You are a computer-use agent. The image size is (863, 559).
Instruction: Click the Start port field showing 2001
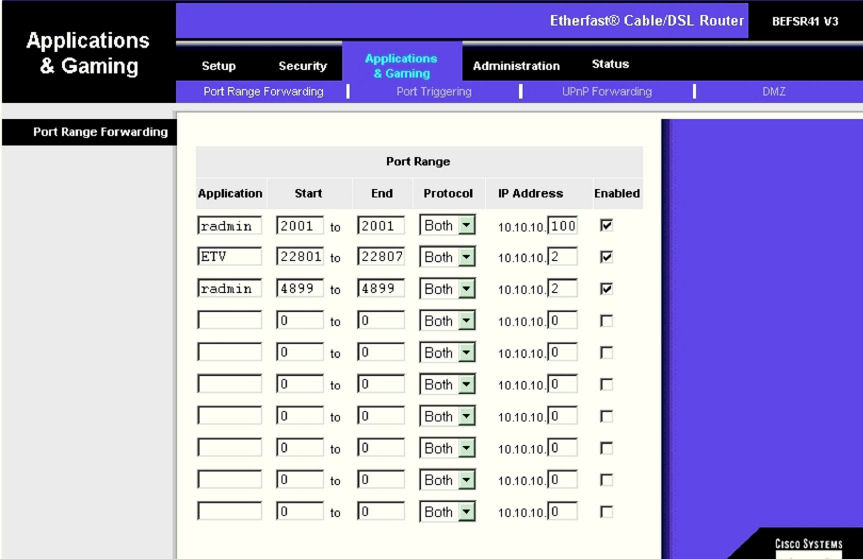pos(300,226)
